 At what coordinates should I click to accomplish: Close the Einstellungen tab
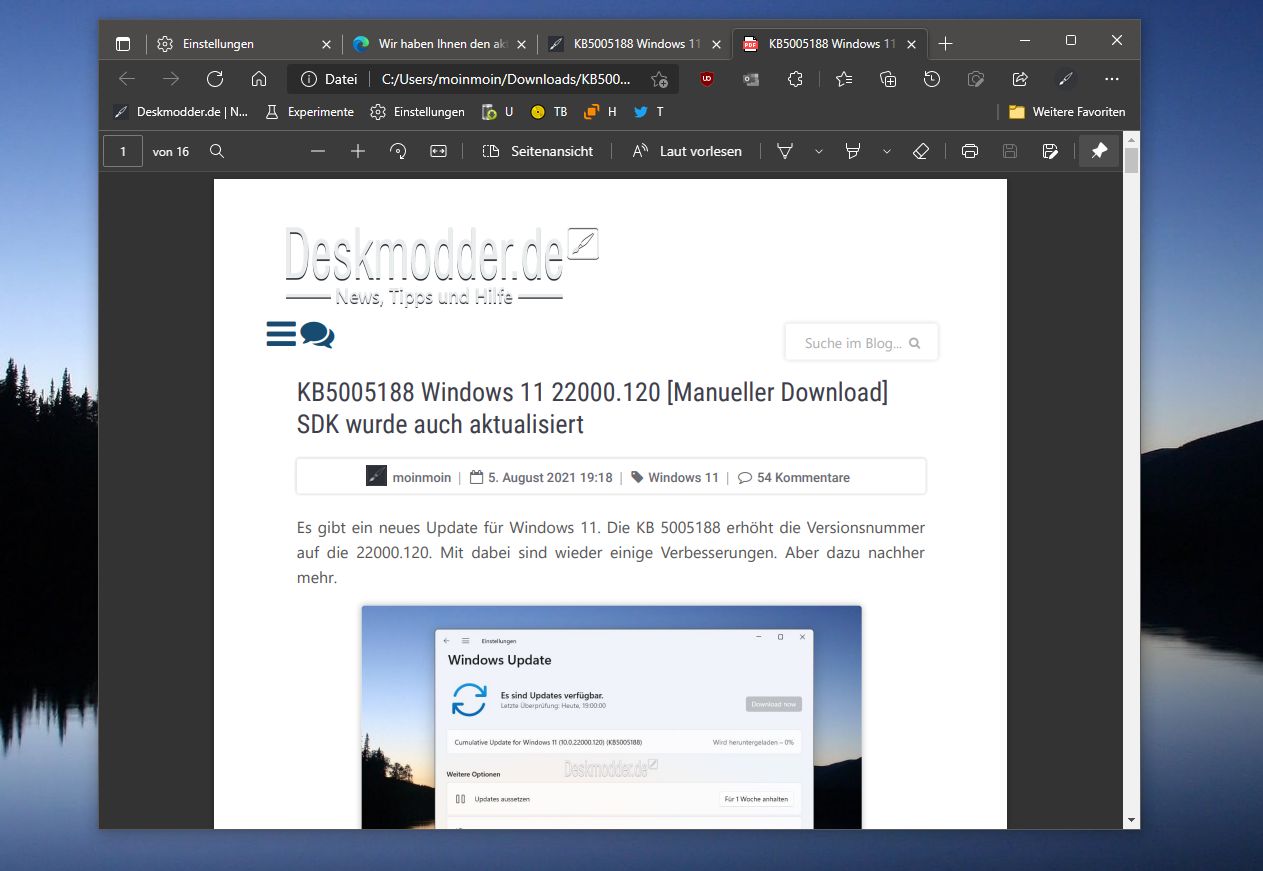326,44
